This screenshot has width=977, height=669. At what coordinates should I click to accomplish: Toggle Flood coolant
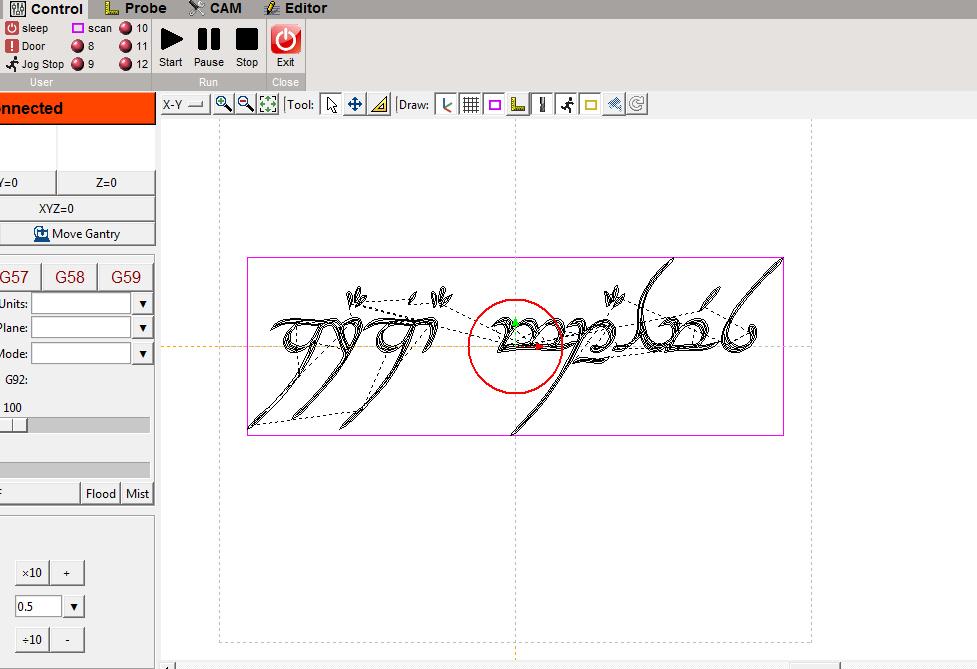tap(100, 493)
